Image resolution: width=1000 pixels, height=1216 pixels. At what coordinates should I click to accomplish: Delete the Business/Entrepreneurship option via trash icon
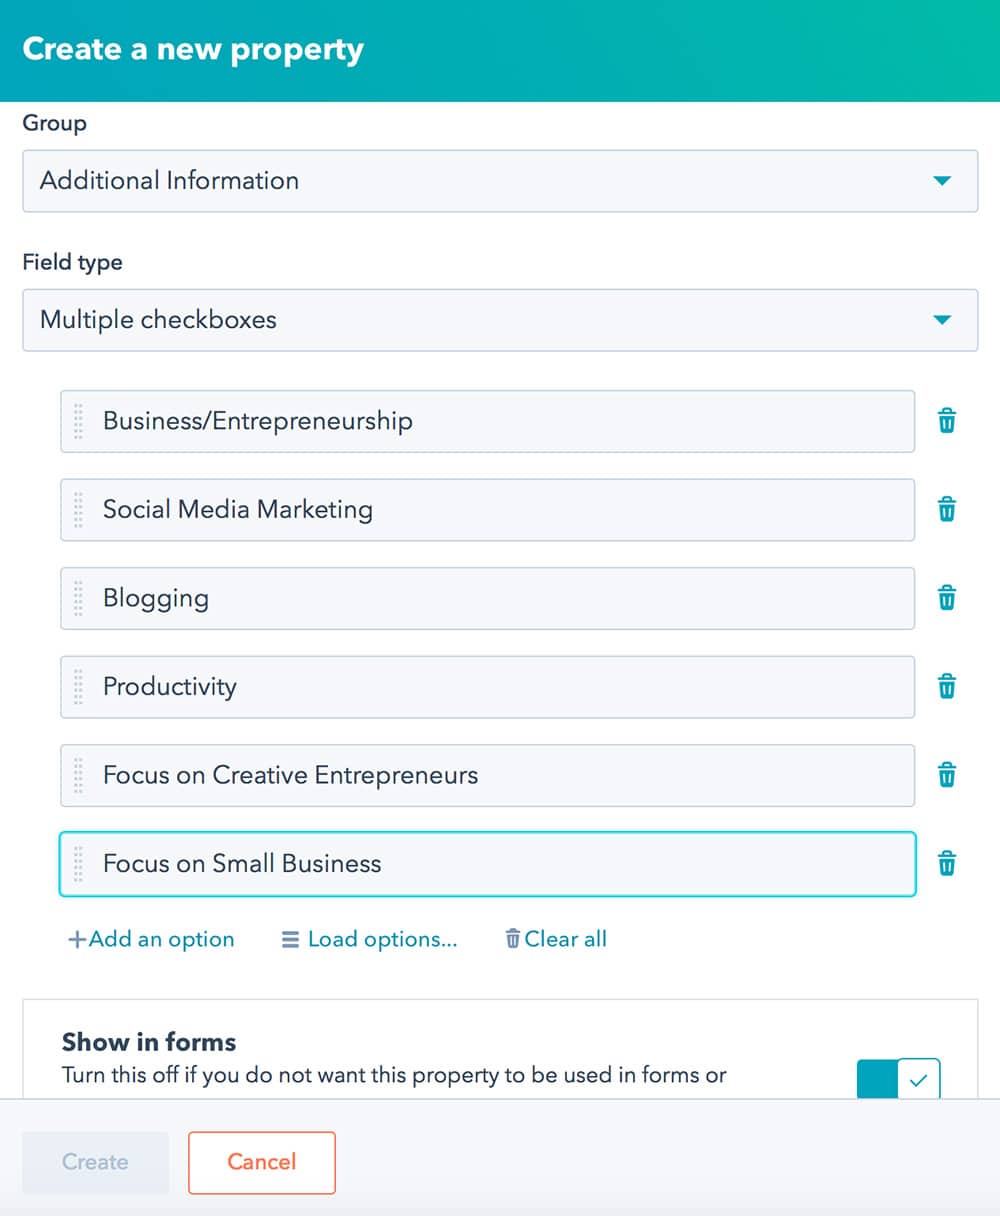click(946, 421)
